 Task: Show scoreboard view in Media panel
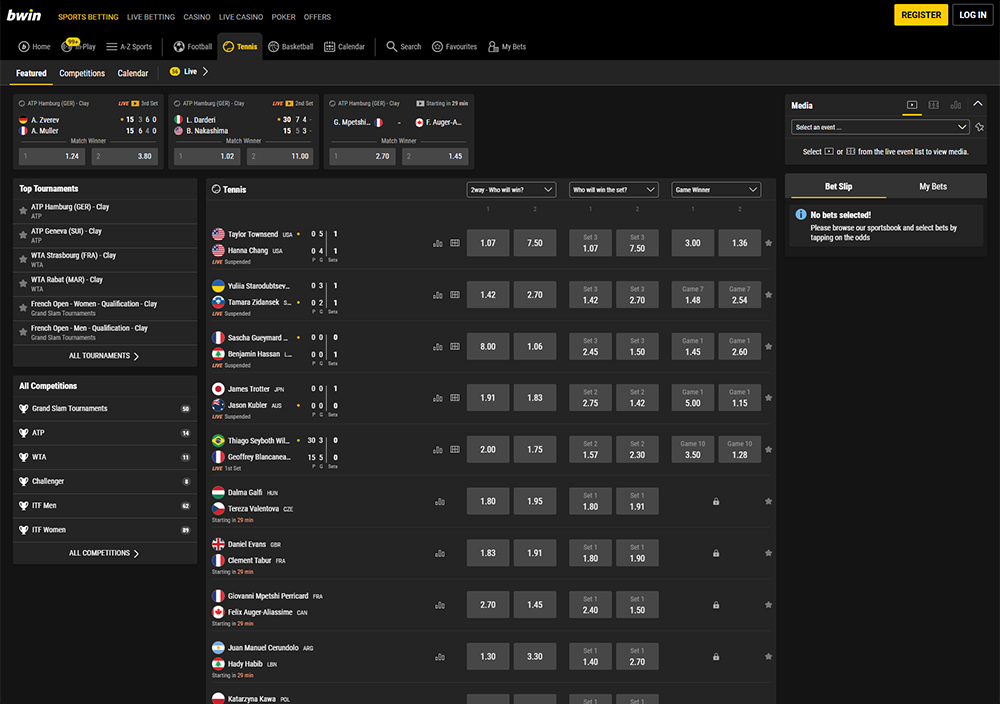[x=934, y=105]
